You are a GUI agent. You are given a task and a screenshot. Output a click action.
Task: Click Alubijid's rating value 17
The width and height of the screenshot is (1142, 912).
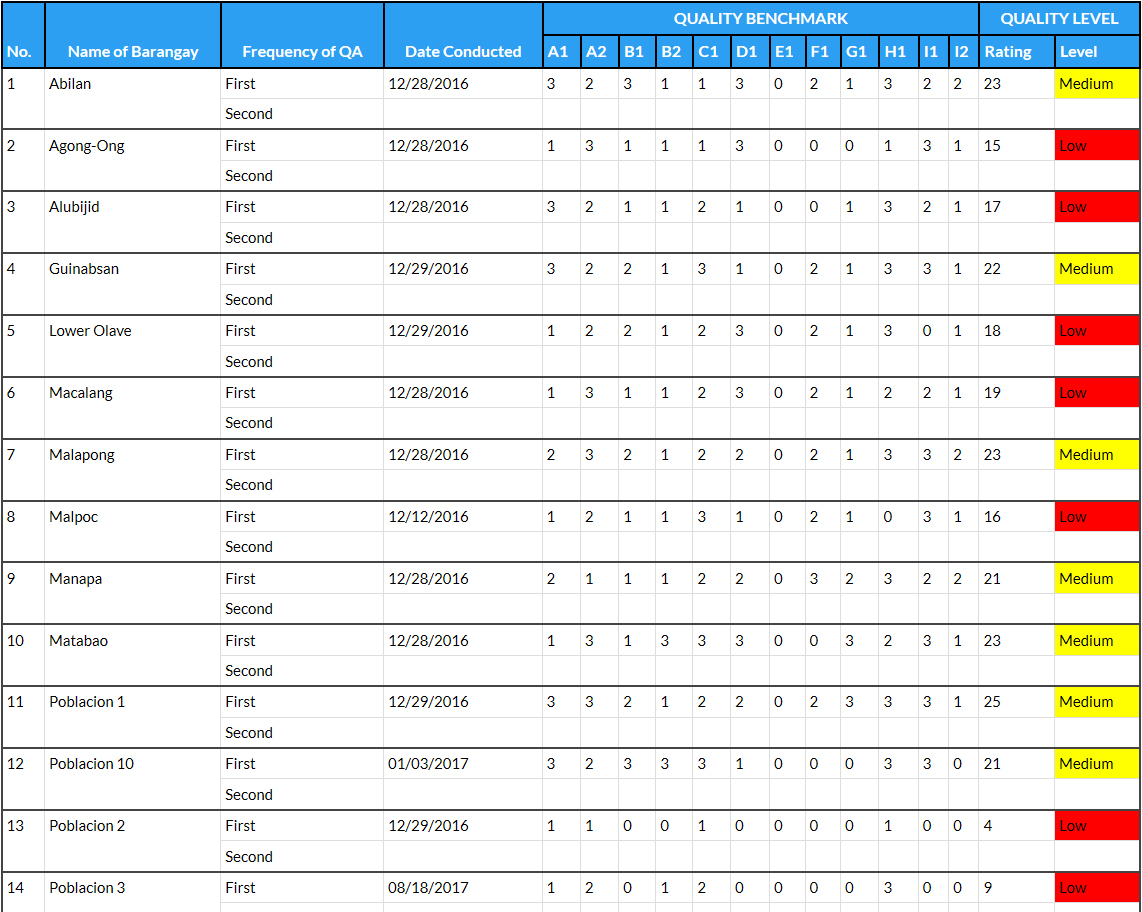(x=992, y=207)
